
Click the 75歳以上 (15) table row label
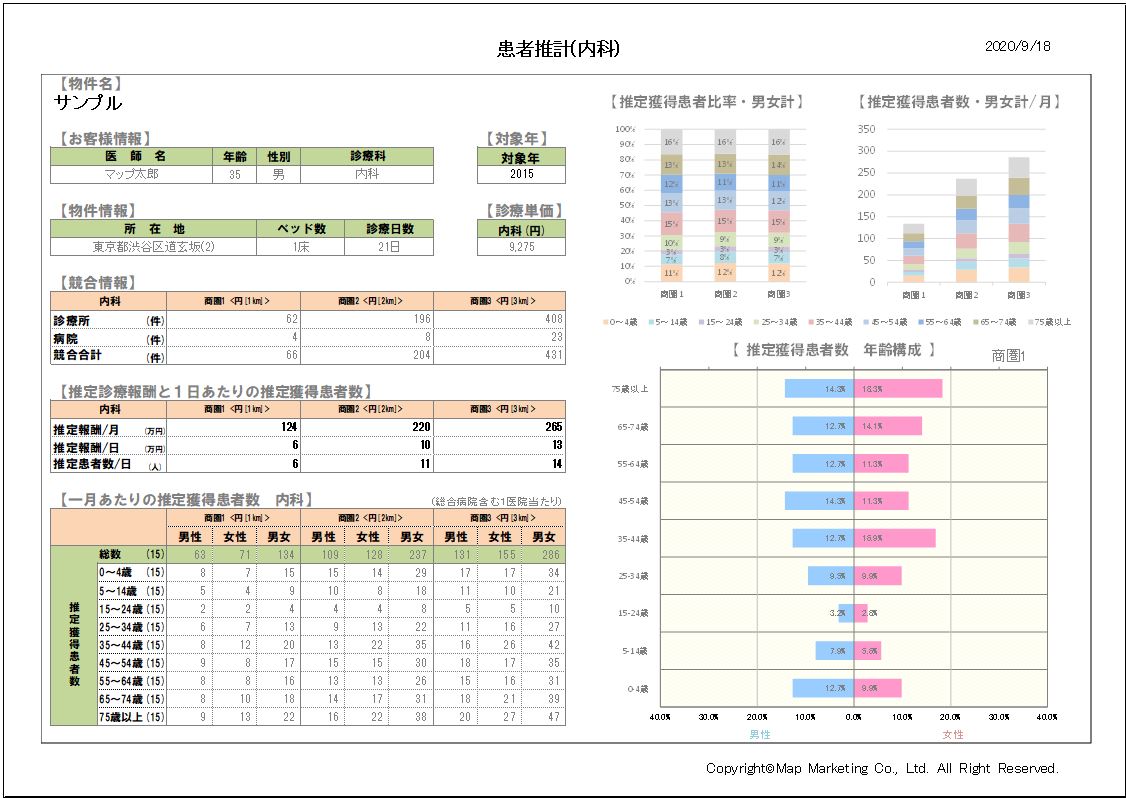pyautogui.click(x=131, y=717)
